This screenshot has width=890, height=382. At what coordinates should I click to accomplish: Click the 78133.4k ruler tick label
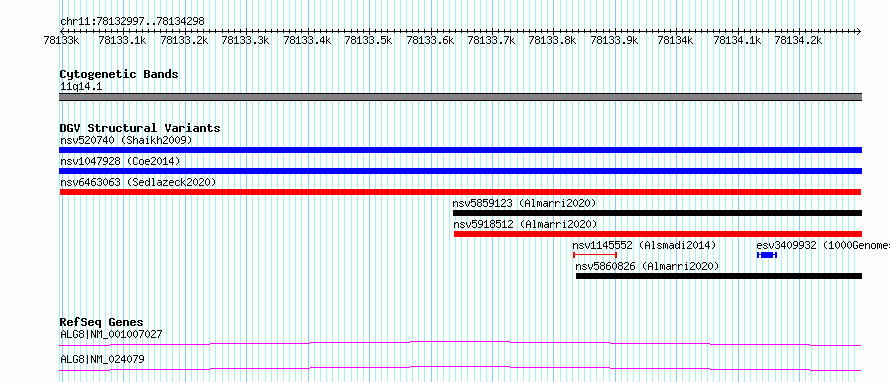click(x=308, y=40)
